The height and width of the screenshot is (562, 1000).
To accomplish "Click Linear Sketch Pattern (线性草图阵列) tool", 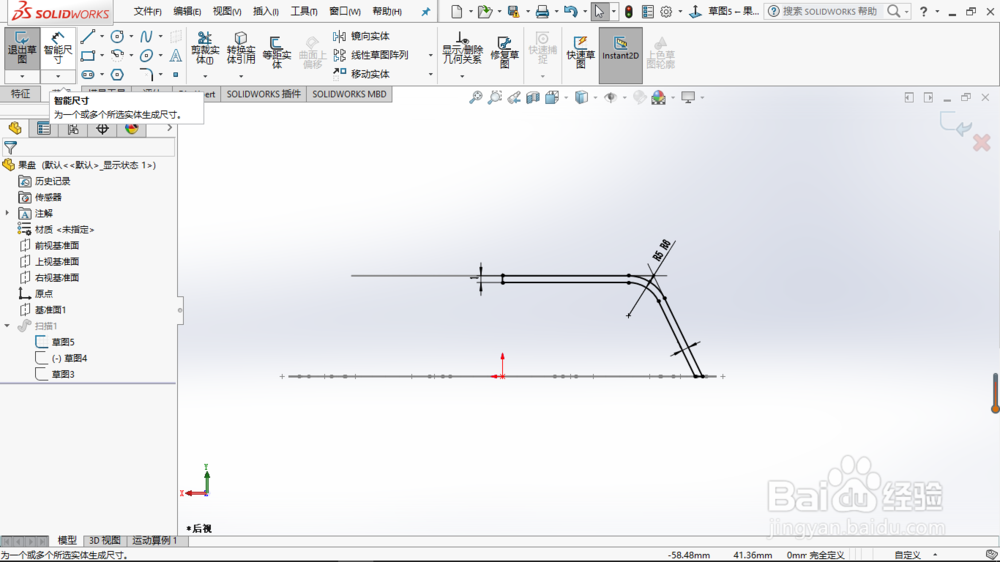I will (371, 55).
